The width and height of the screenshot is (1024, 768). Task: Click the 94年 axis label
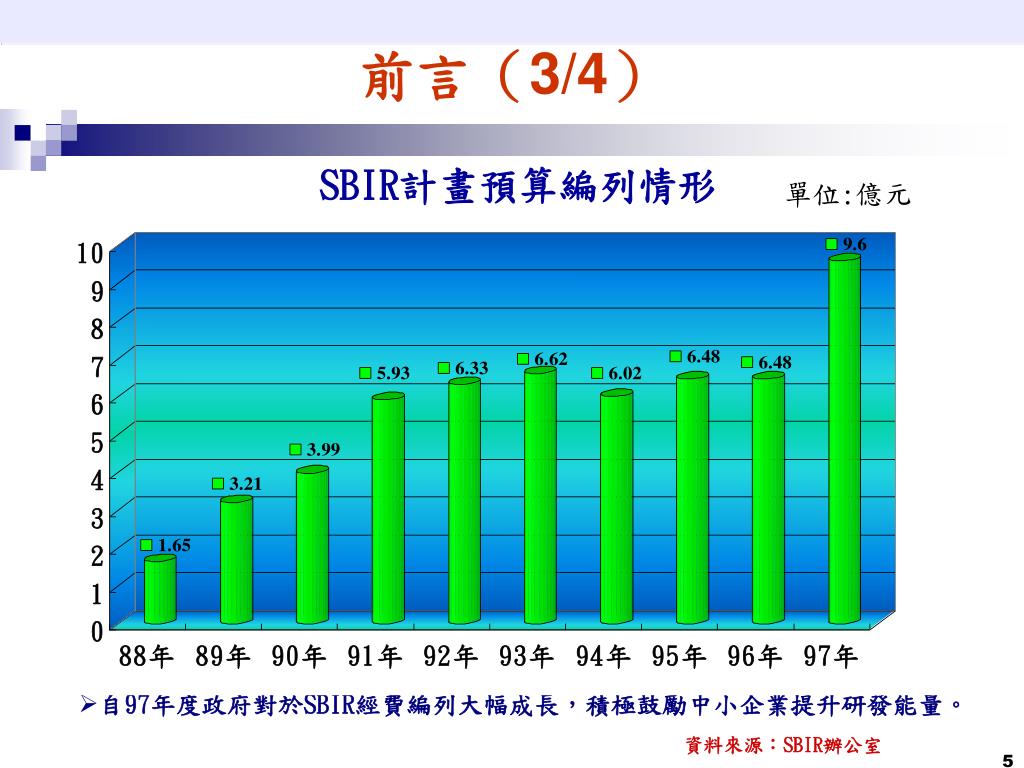tap(603, 656)
